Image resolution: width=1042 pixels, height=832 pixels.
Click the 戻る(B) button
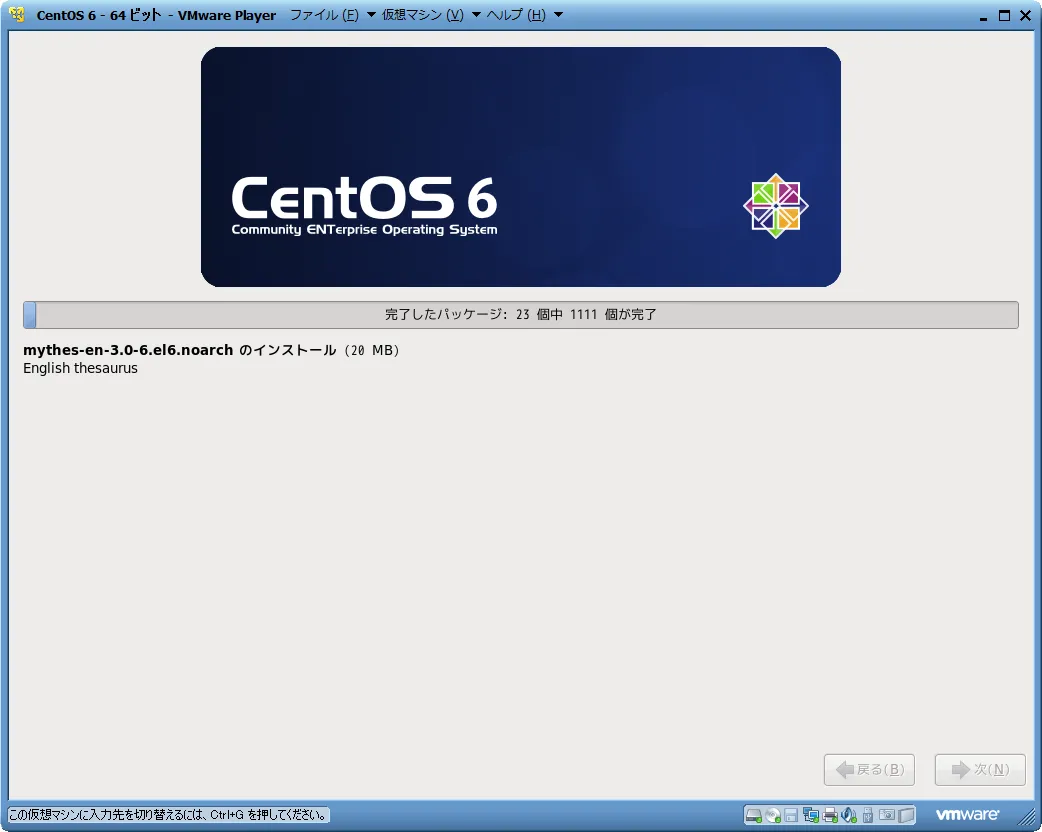[x=868, y=769]
